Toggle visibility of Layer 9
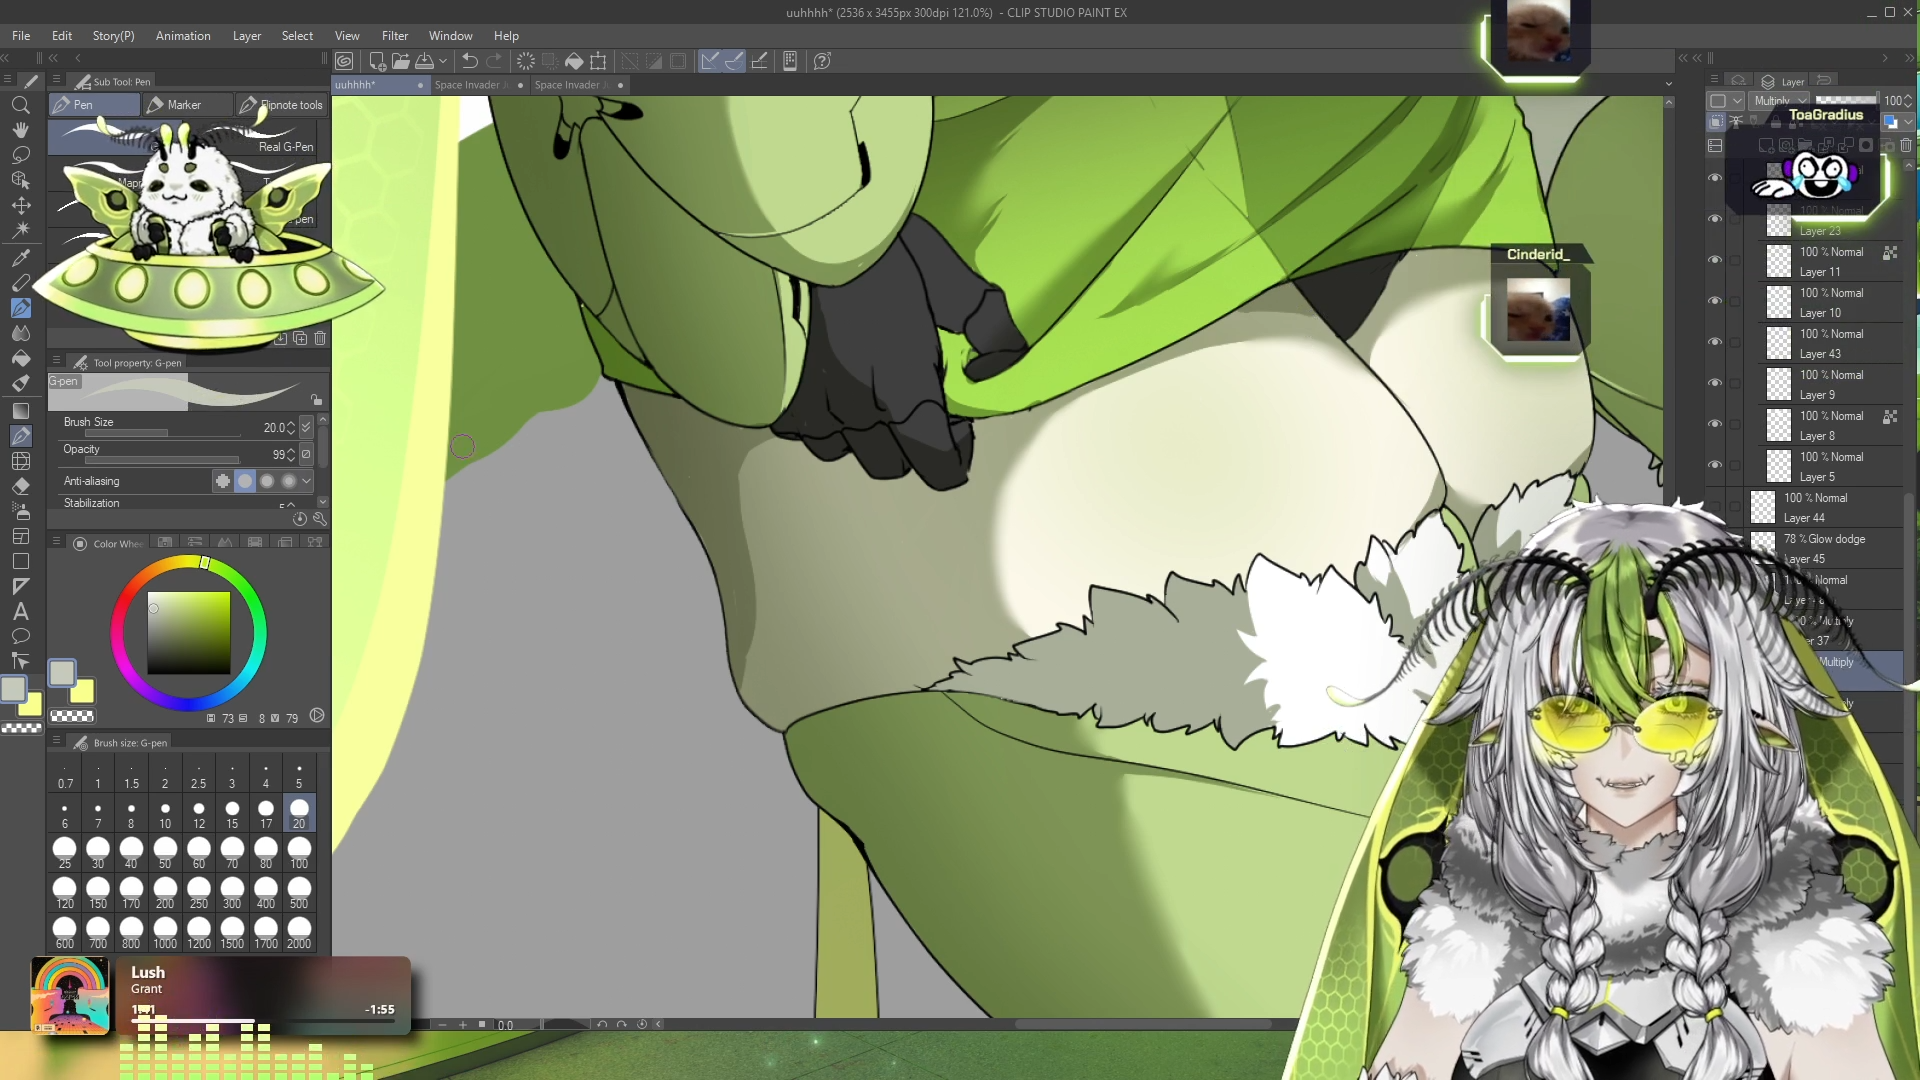Viewport: 1920px width, 1080px height. (x=1715, y=384)
